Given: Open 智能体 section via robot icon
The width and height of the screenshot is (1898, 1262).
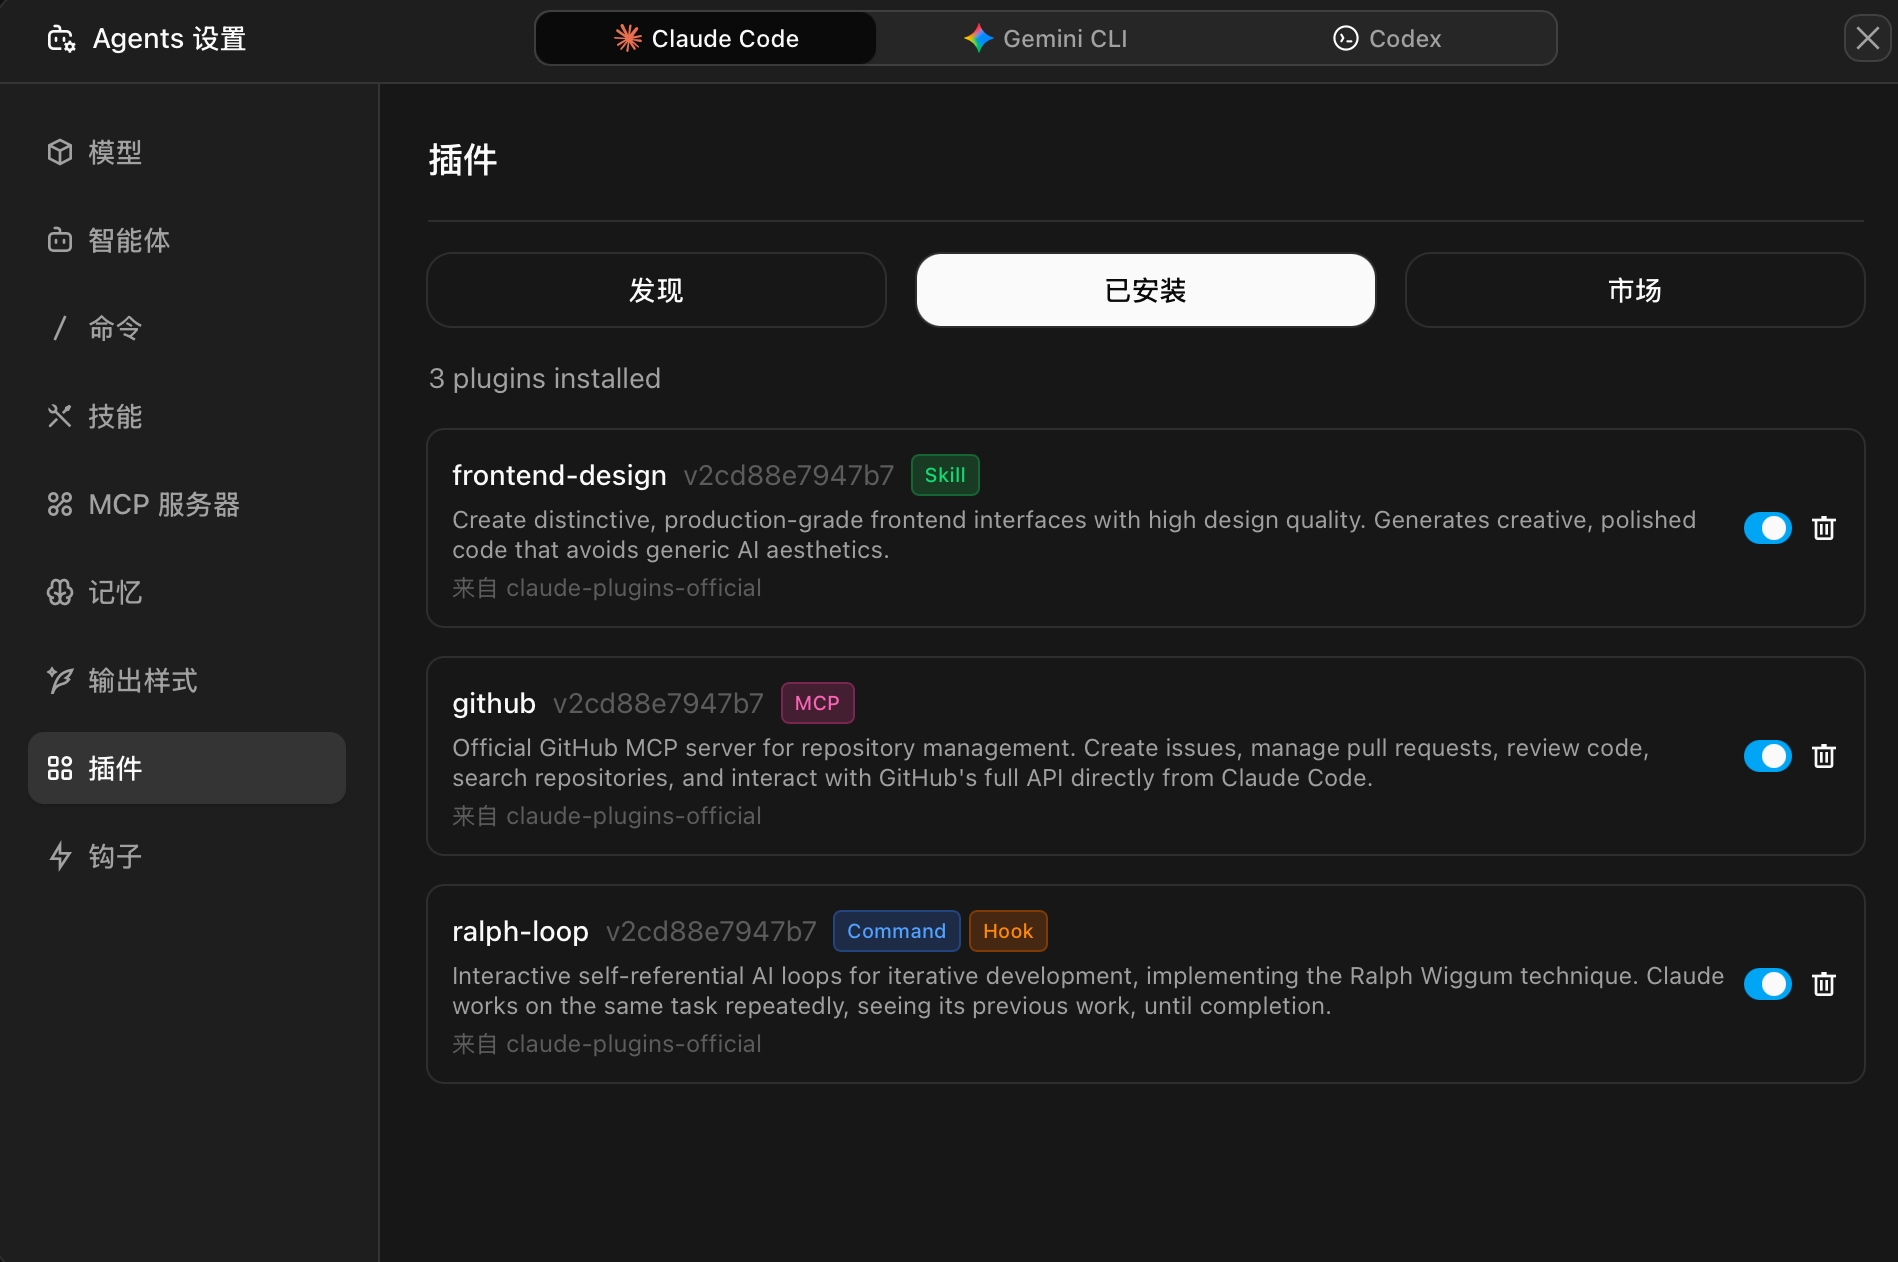Looking at the screenshot, I should pos(60,240).
